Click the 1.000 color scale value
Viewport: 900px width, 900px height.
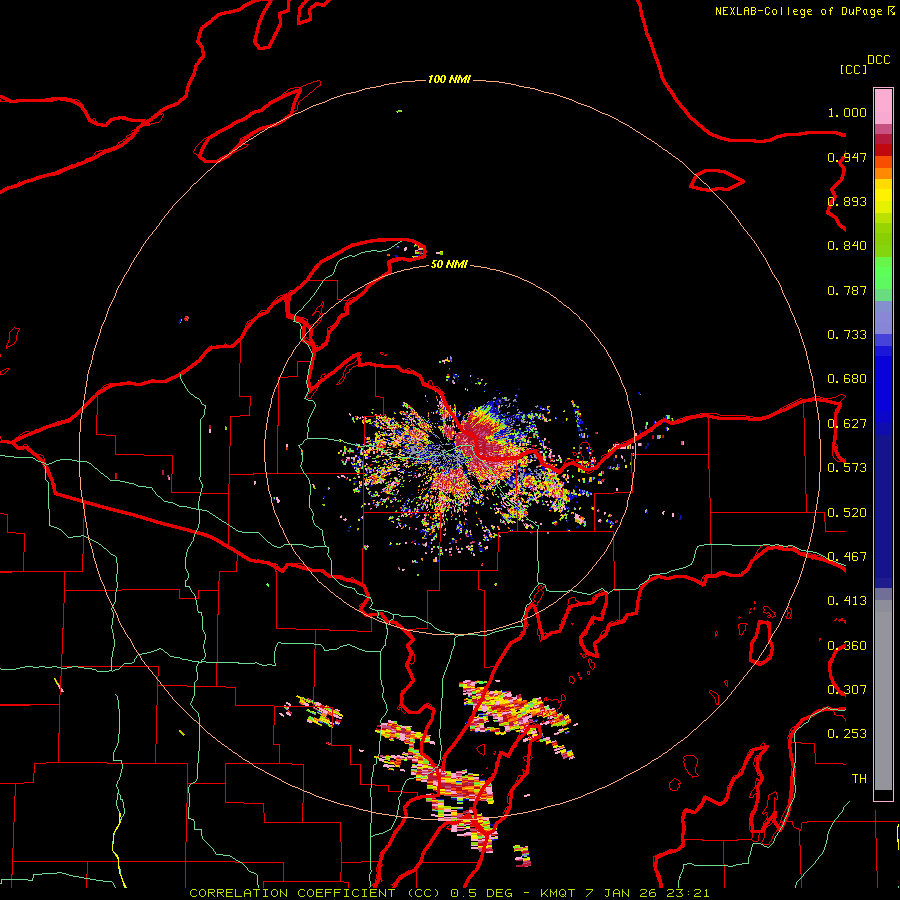point(847,112)
